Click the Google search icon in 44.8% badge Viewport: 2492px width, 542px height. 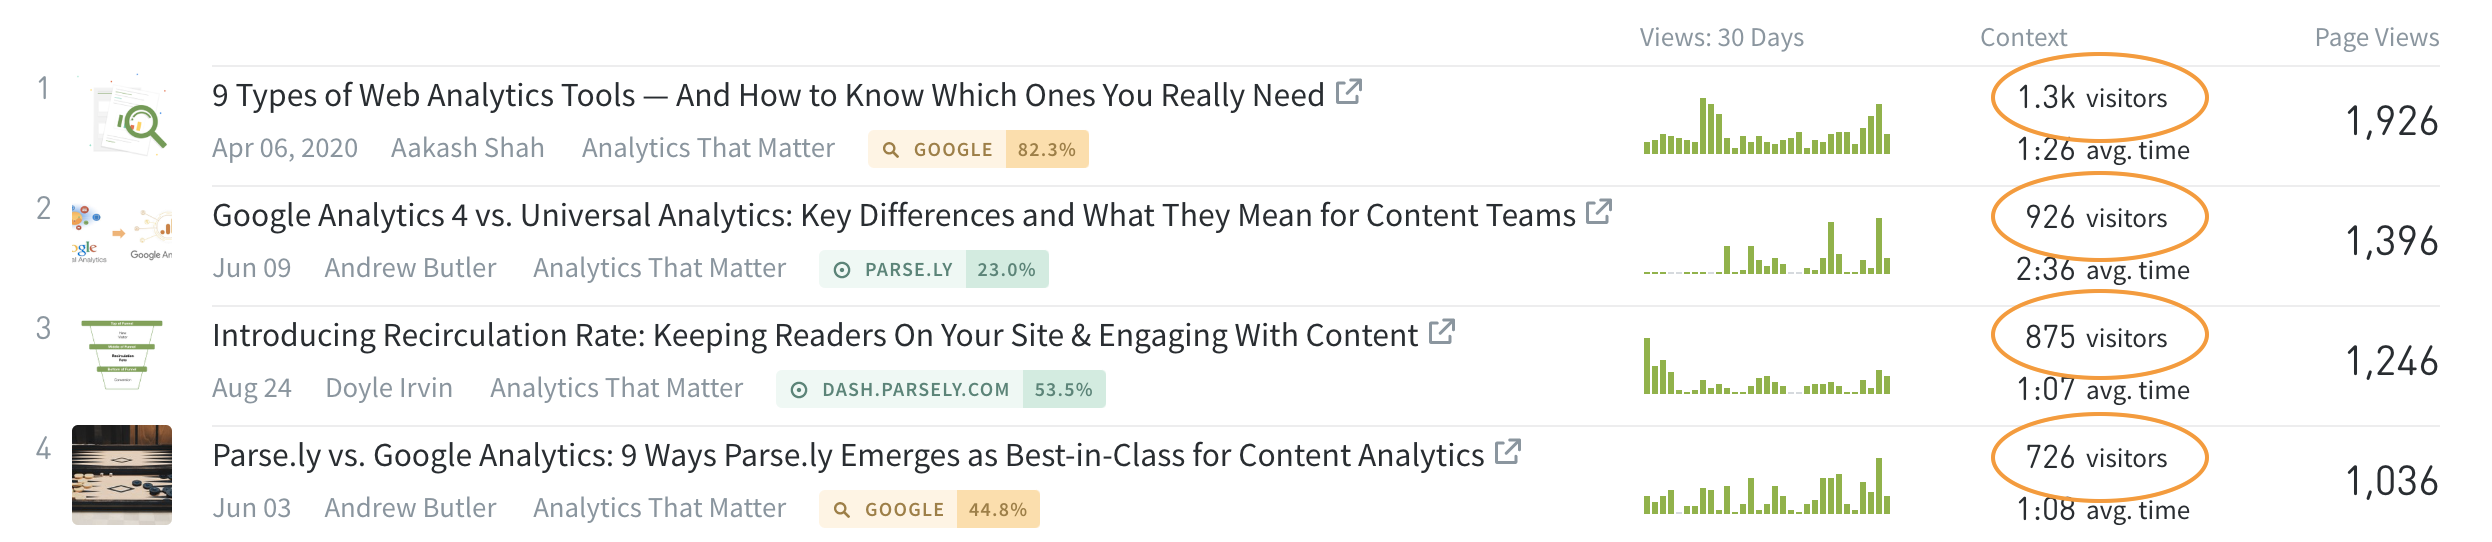tap(842, 510)
